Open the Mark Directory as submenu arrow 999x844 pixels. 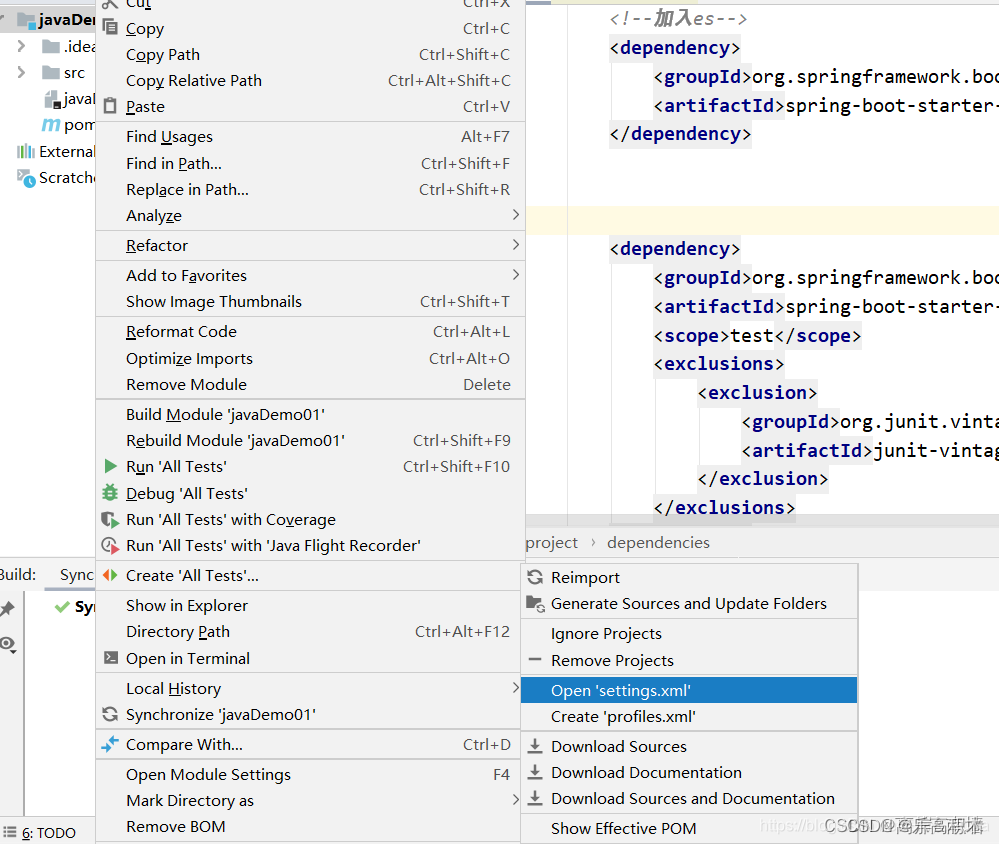[515, 799]
